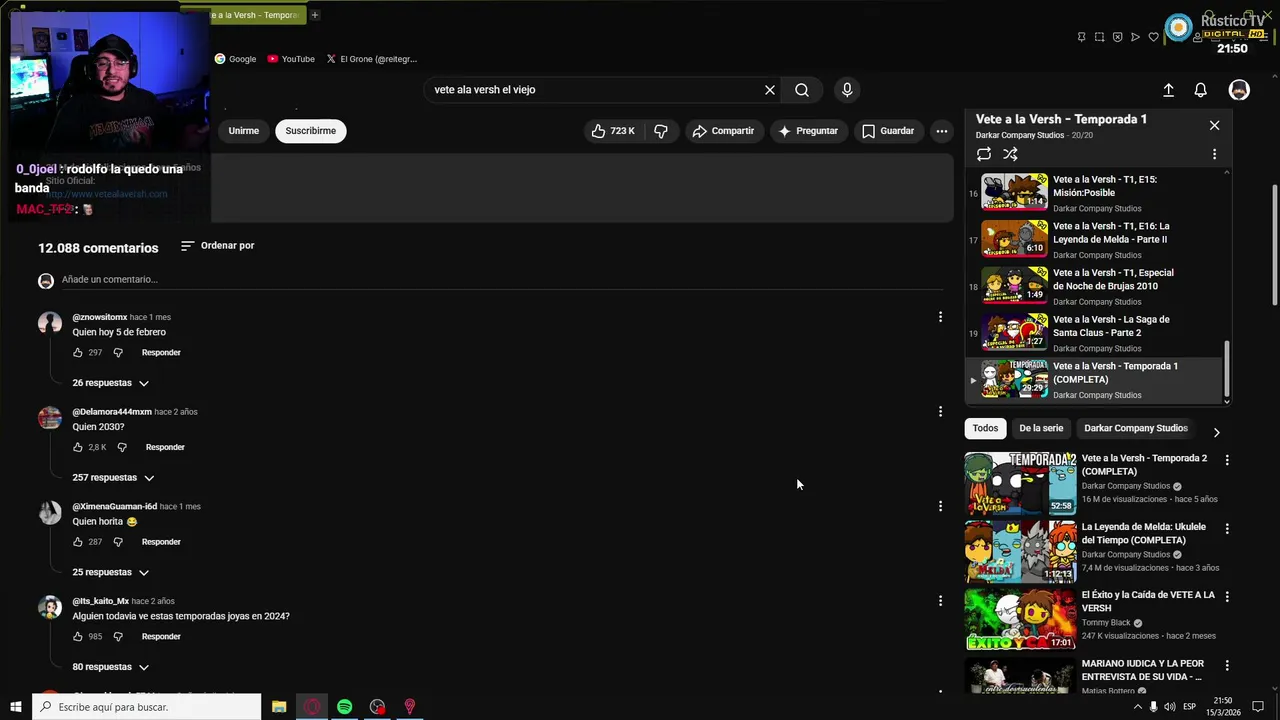Click the Unirme join button
1280x720 pixels.
243,131
